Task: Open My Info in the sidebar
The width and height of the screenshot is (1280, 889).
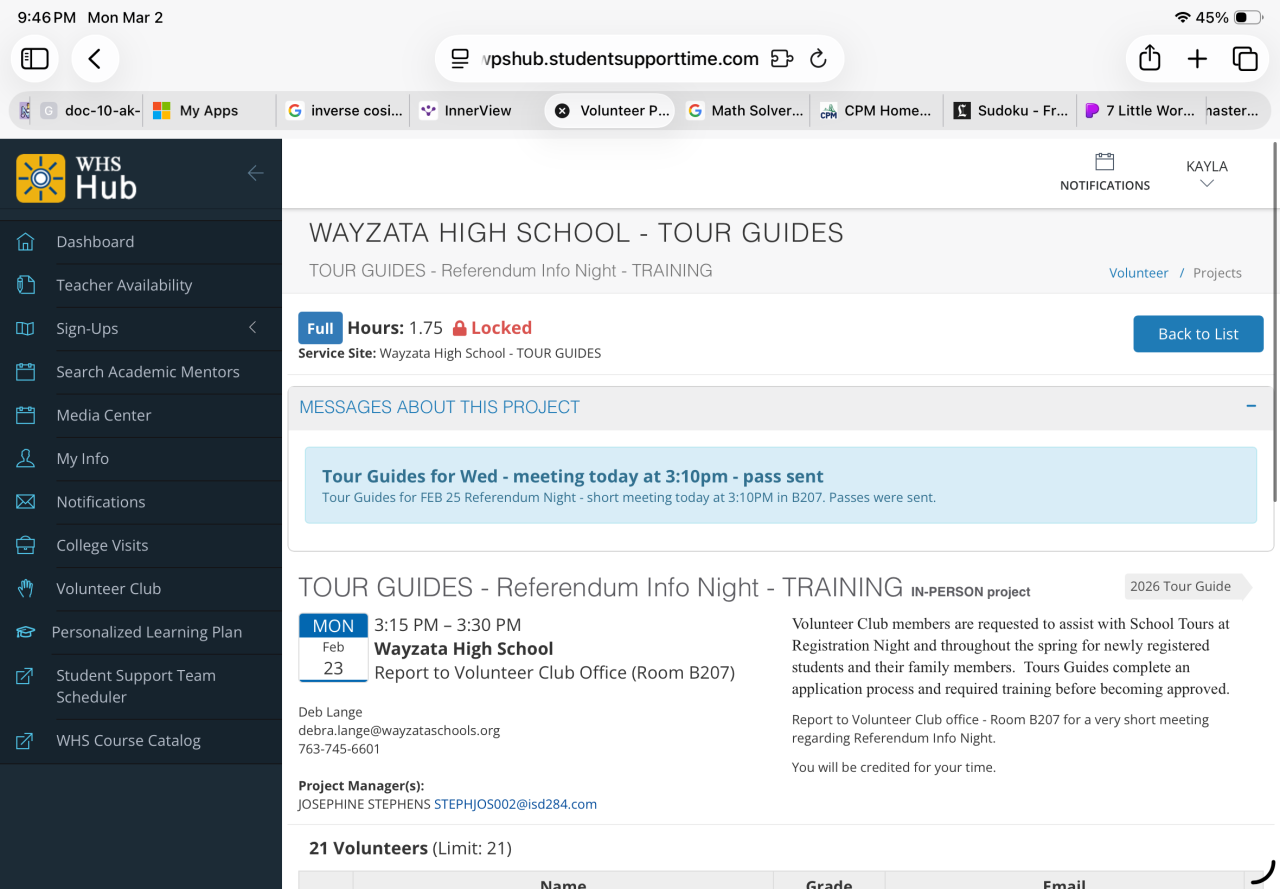Action: click(83, 459)
